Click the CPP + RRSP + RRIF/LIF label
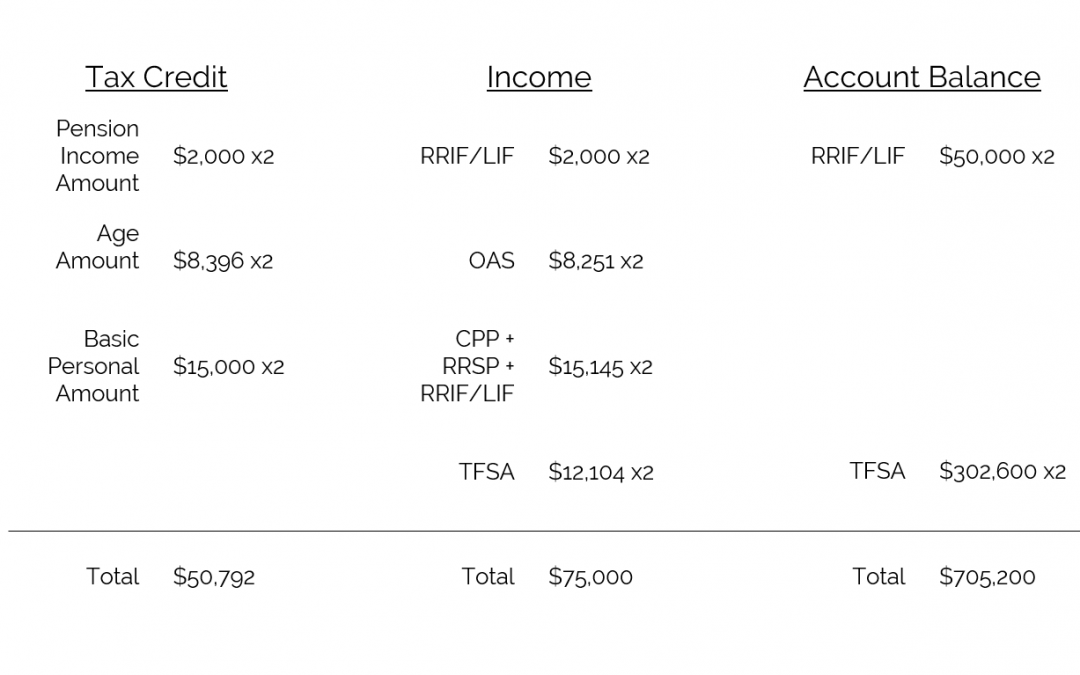This screenshot has width=1080, height=675. [467, 366]
